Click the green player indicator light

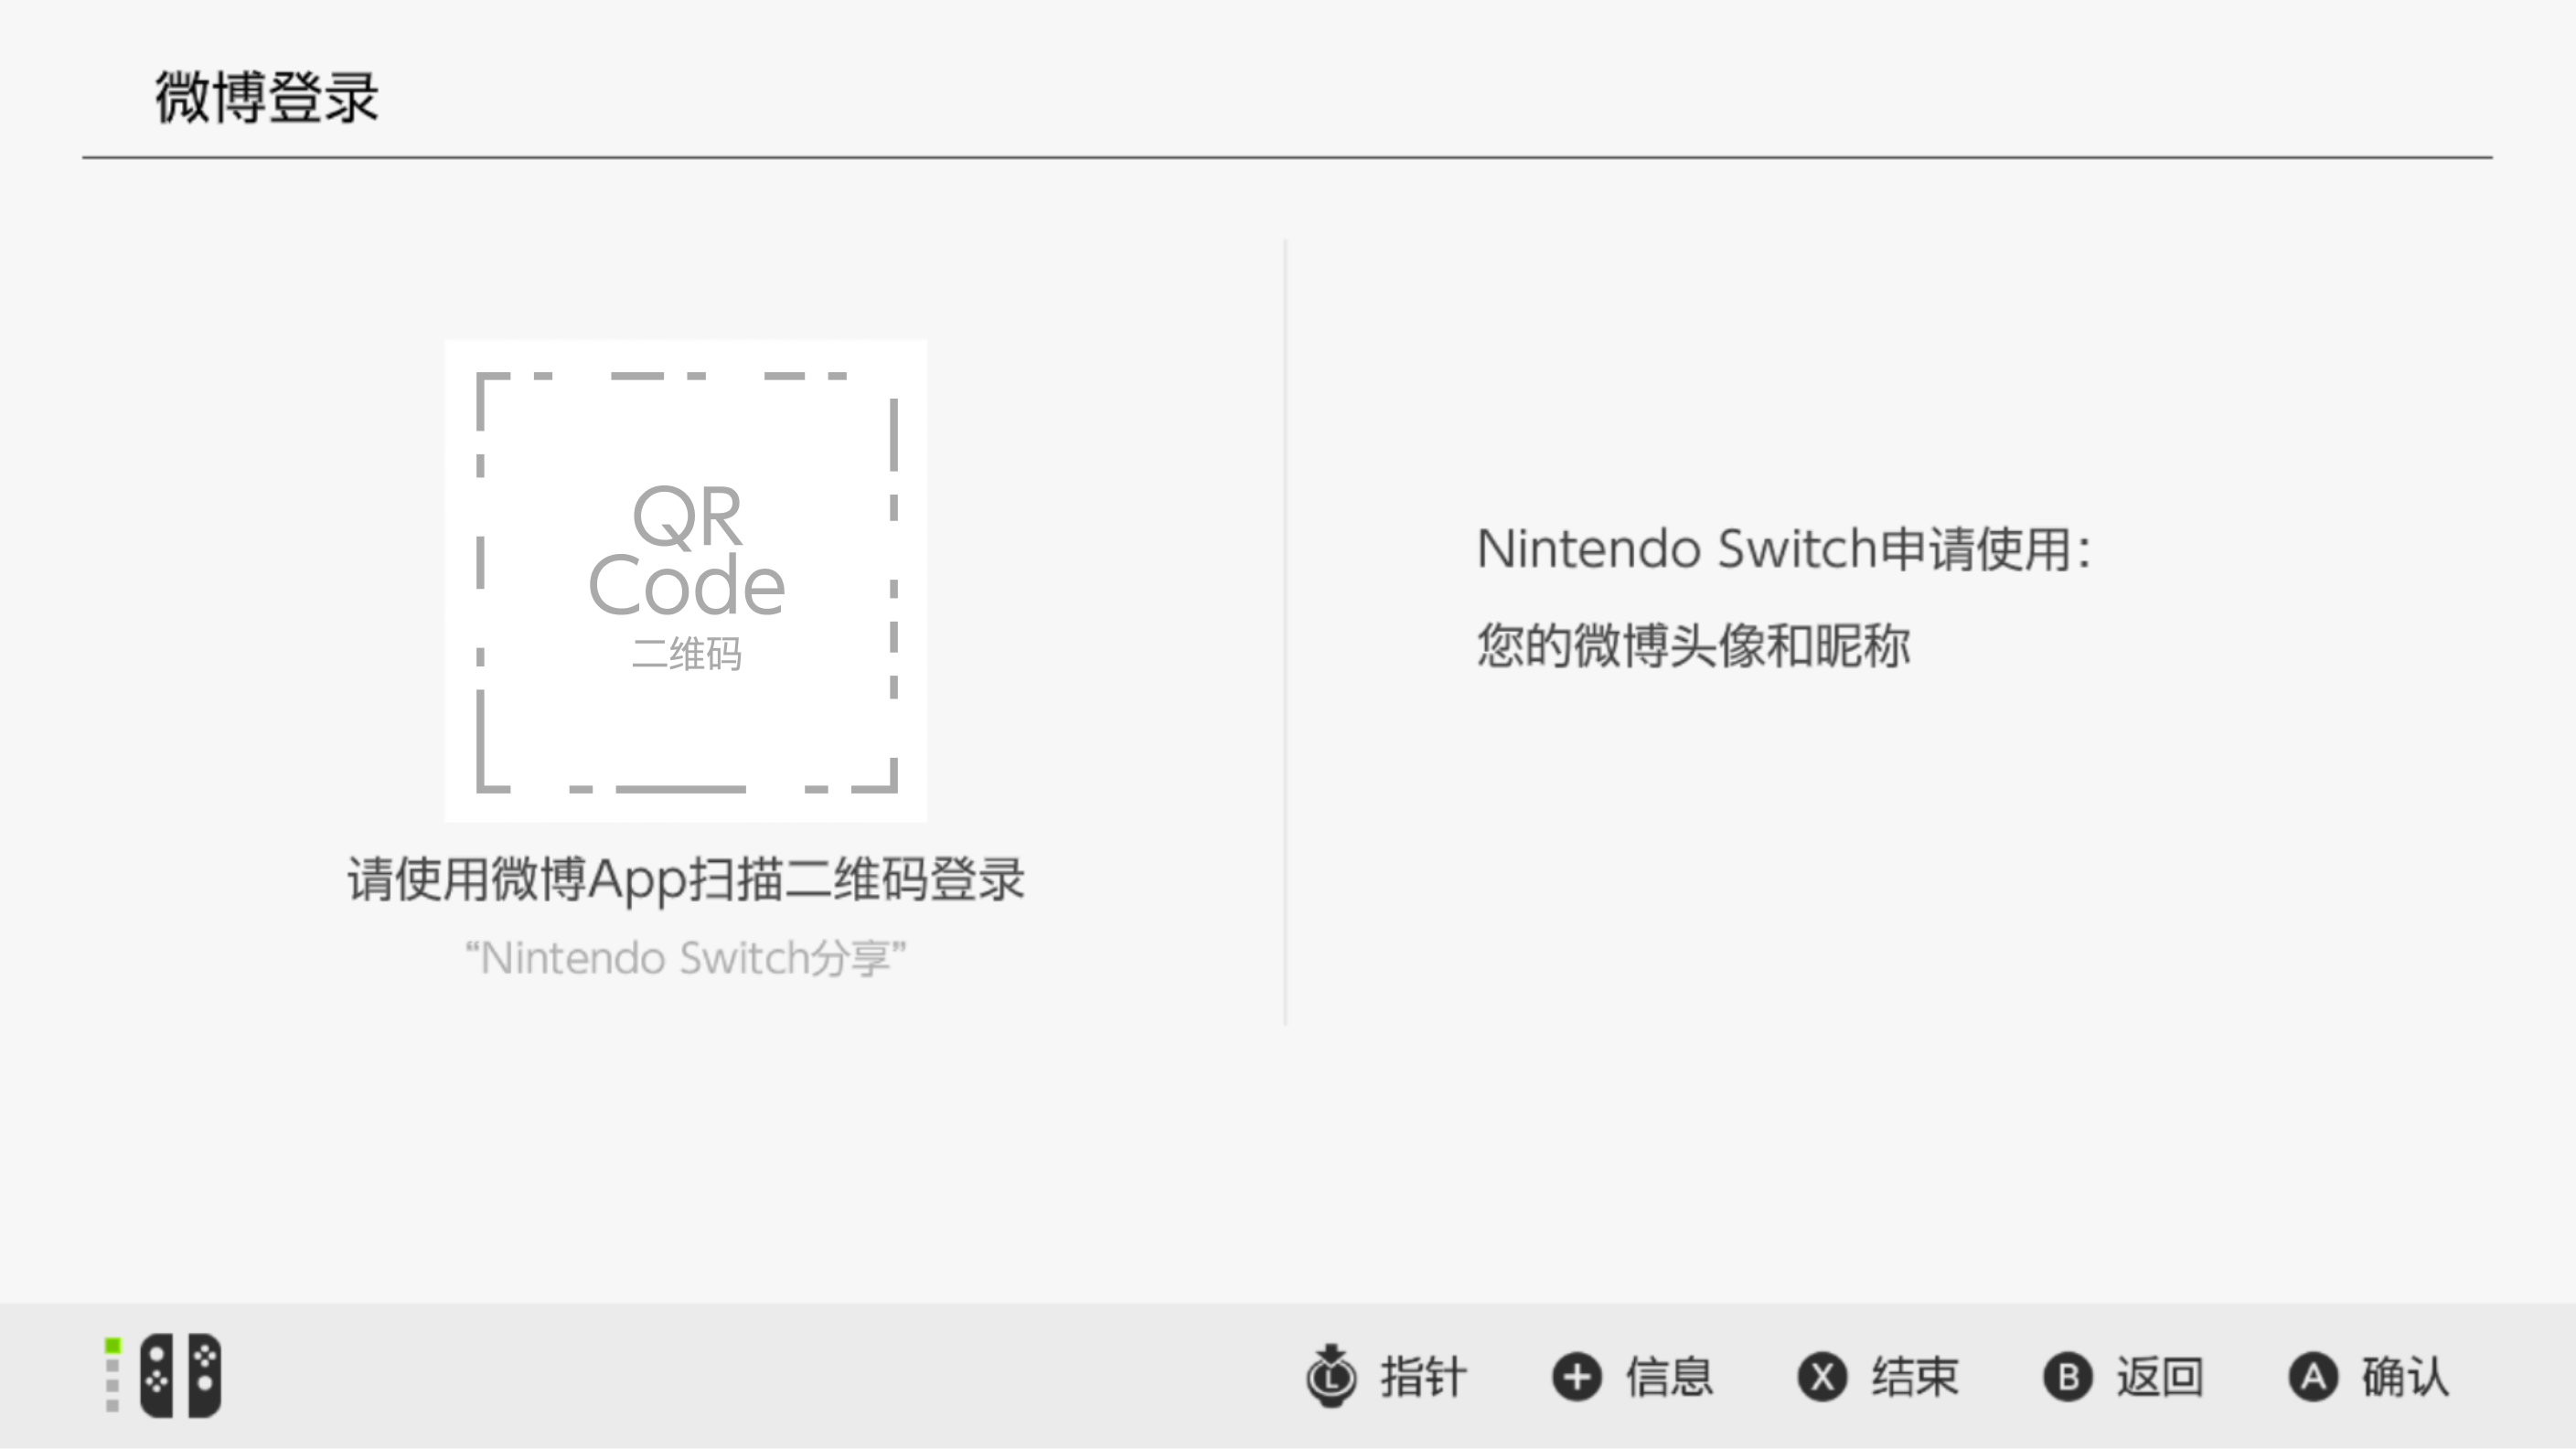click(113, 1345)
